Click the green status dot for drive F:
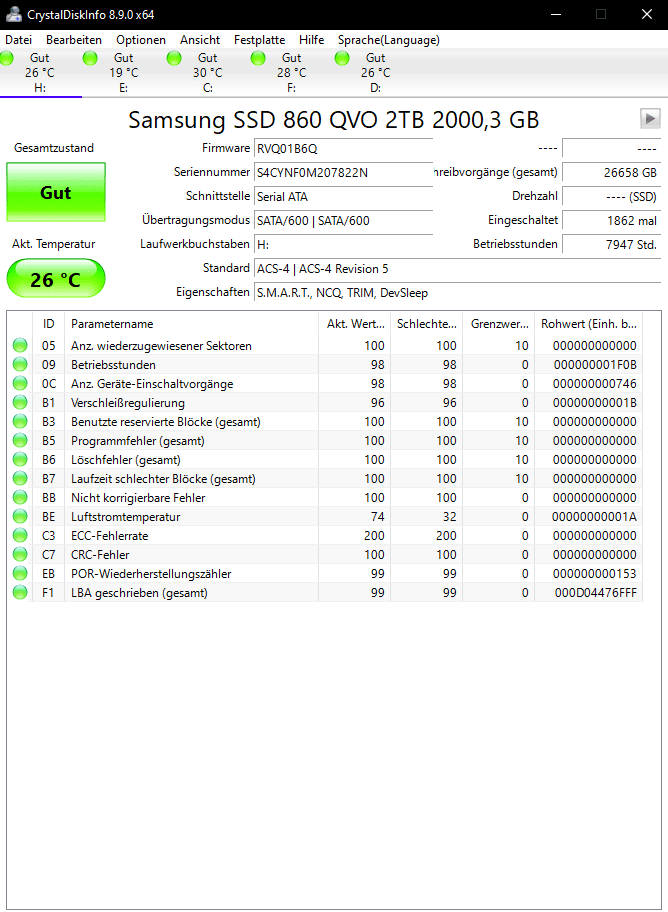The image size is (668, 912). pyautogui.click(x=258, y=58)
